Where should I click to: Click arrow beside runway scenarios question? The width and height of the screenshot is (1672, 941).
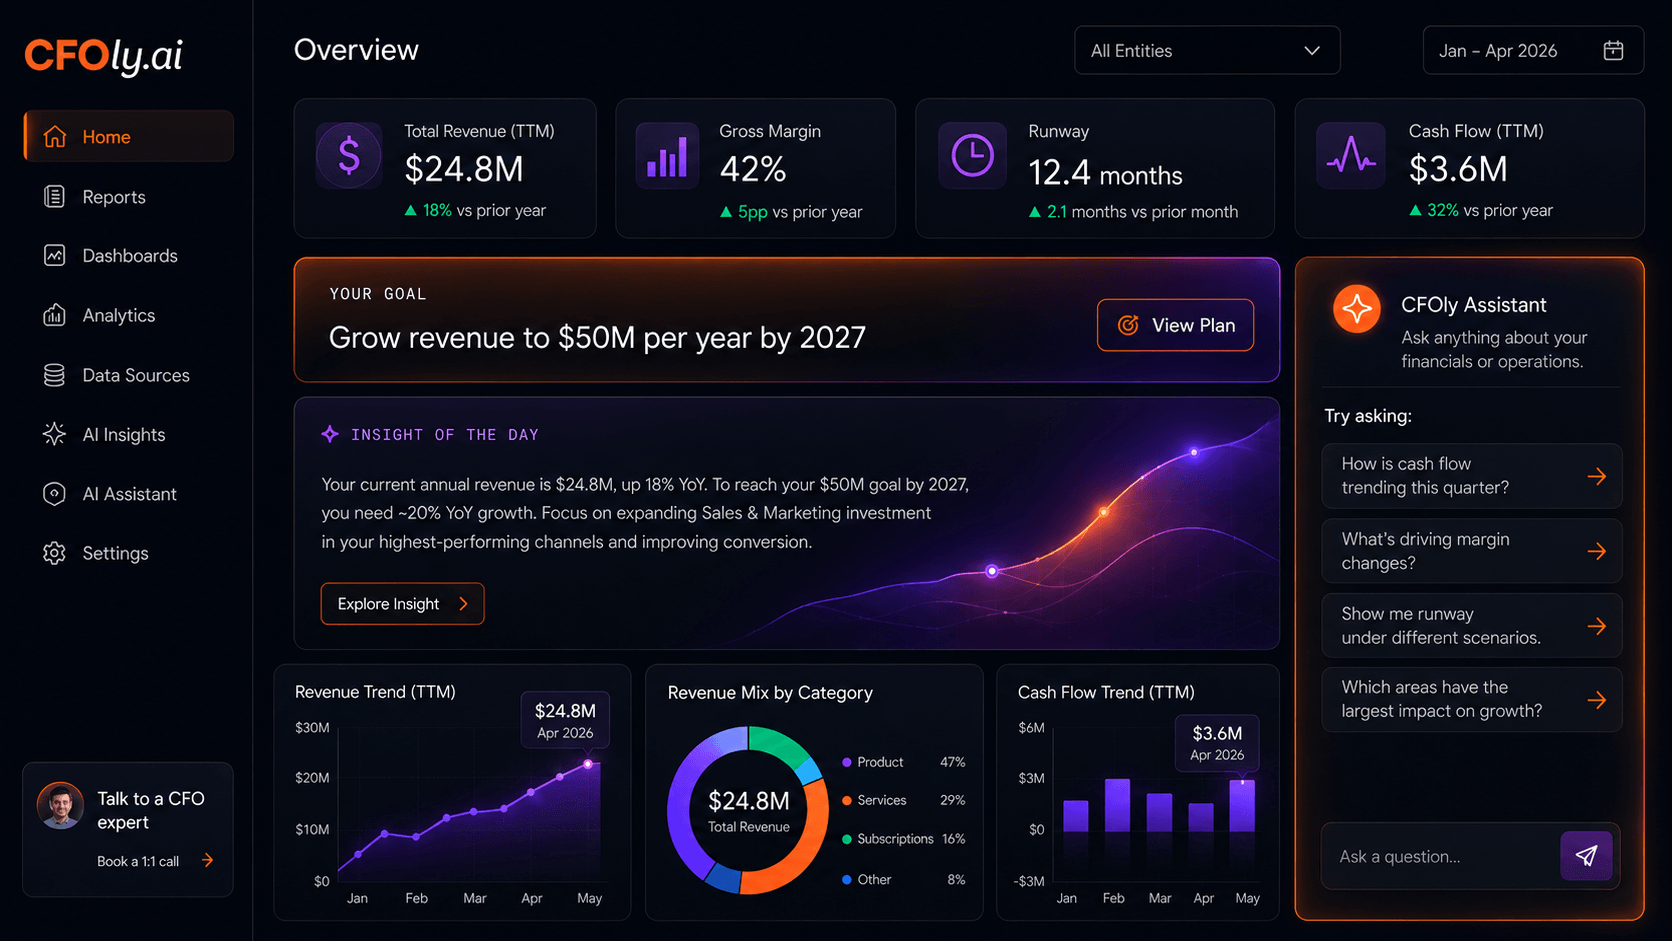point(1597,626)
